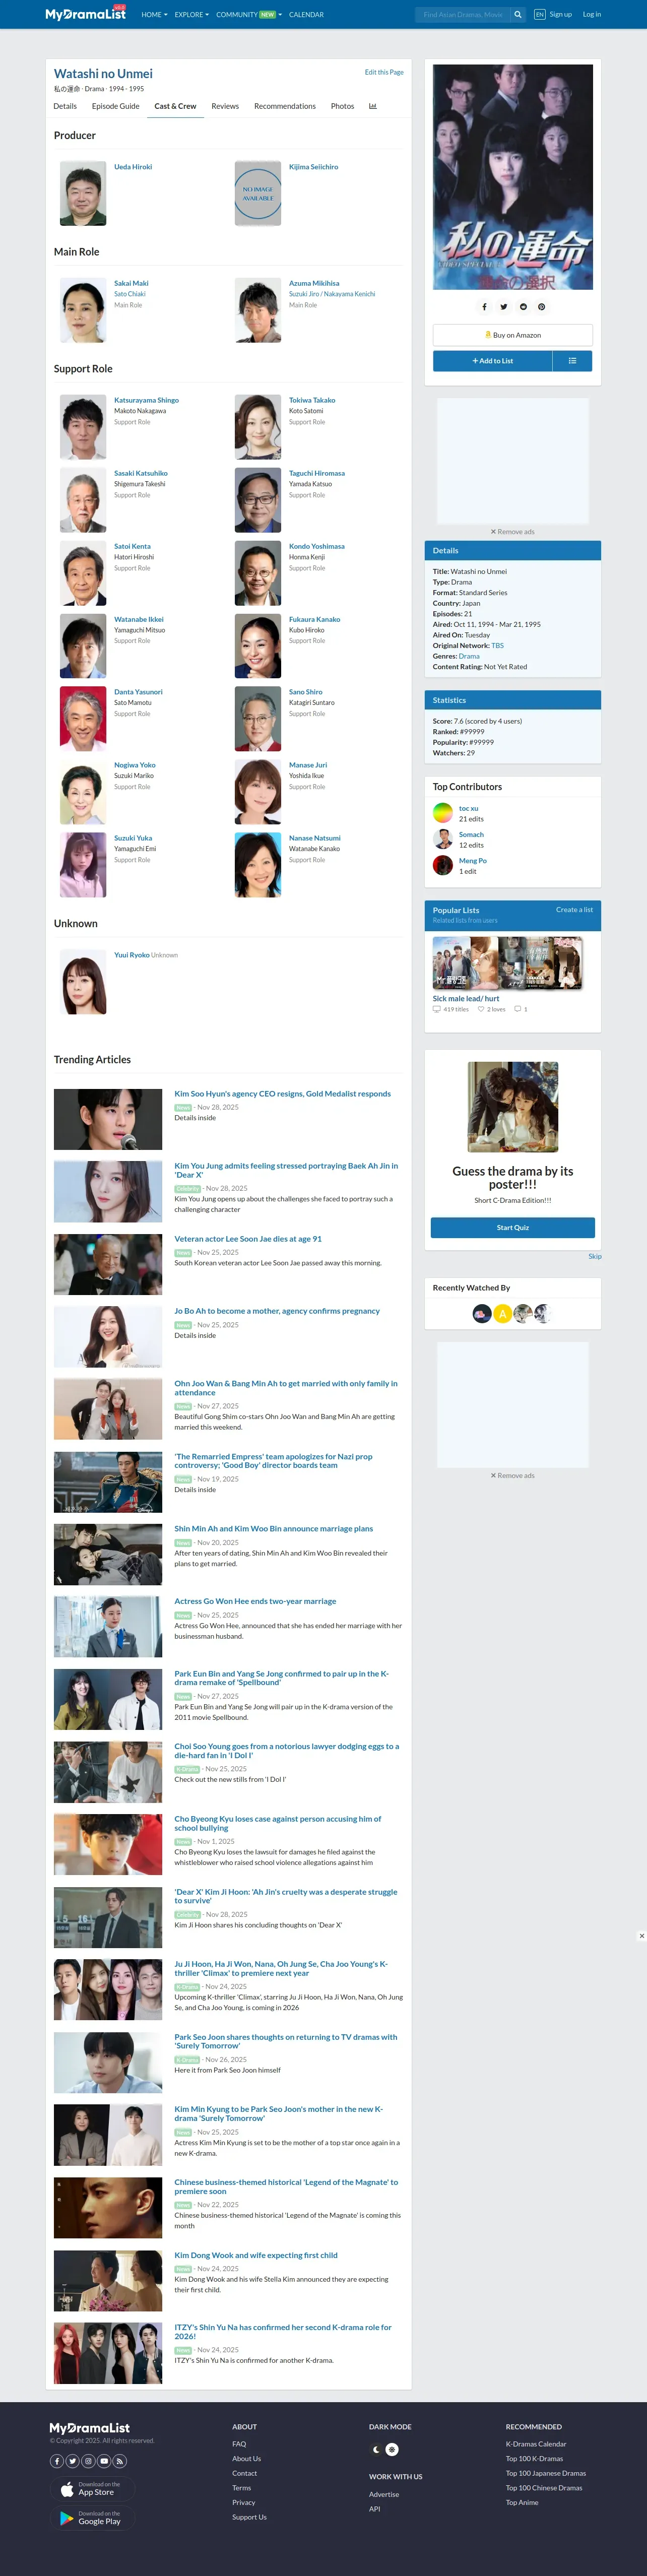Expand the EXPLORE dropdown menu
The height and width of the screenshot is (2576, 647).
[x=191, y=15]
